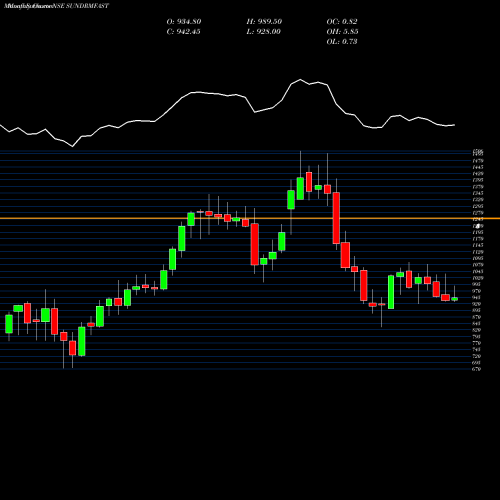Click the 995 label on price axis
The image size is (500, 500).
click(x=477, y=284)
